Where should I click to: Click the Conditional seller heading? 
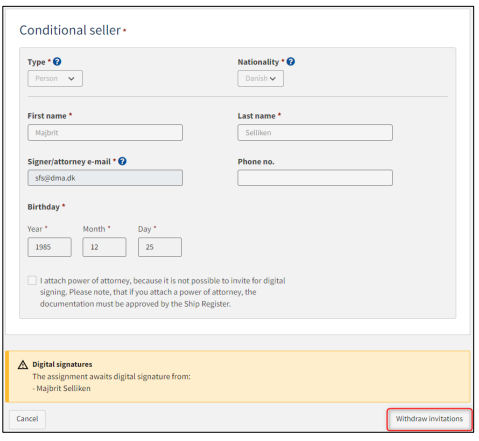tap(70, 30)
